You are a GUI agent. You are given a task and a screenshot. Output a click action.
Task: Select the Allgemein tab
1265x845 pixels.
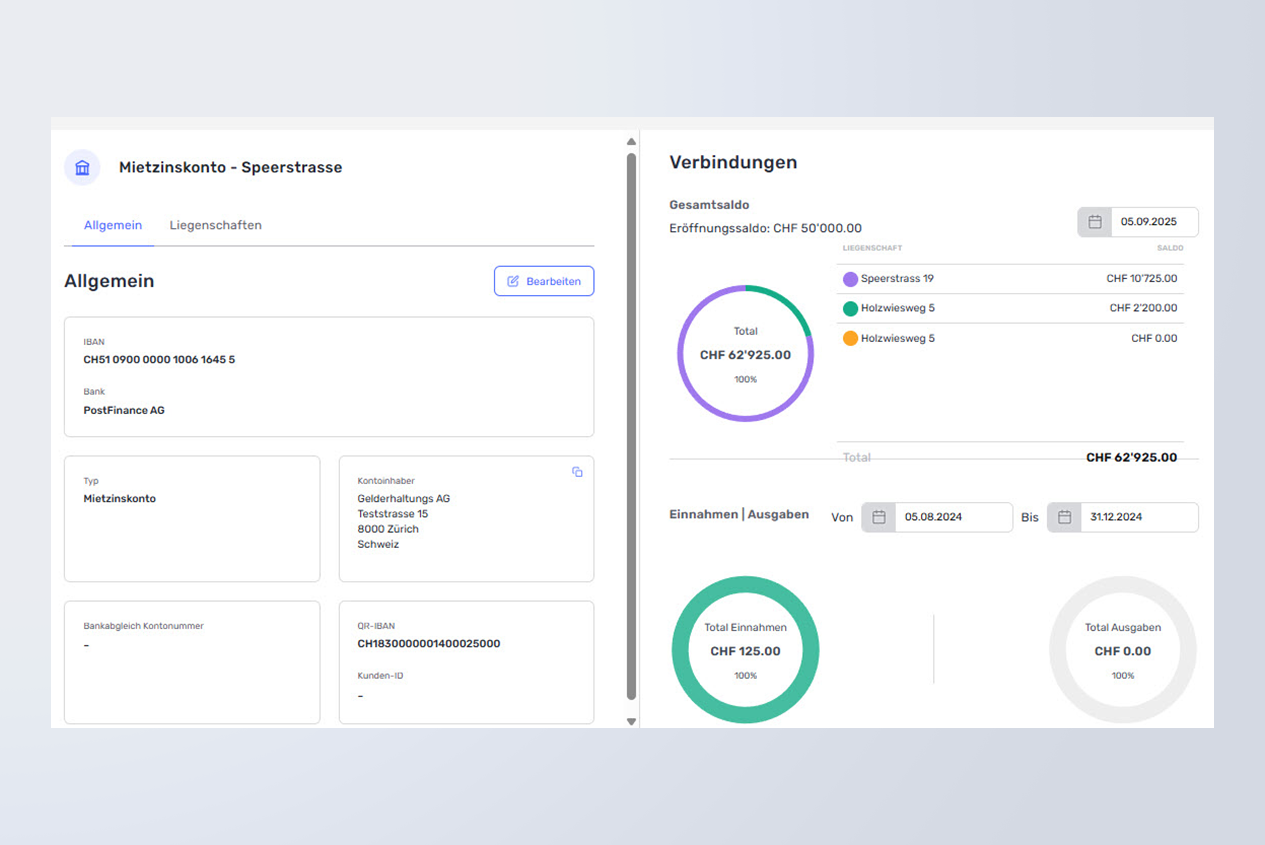[113, 225]
